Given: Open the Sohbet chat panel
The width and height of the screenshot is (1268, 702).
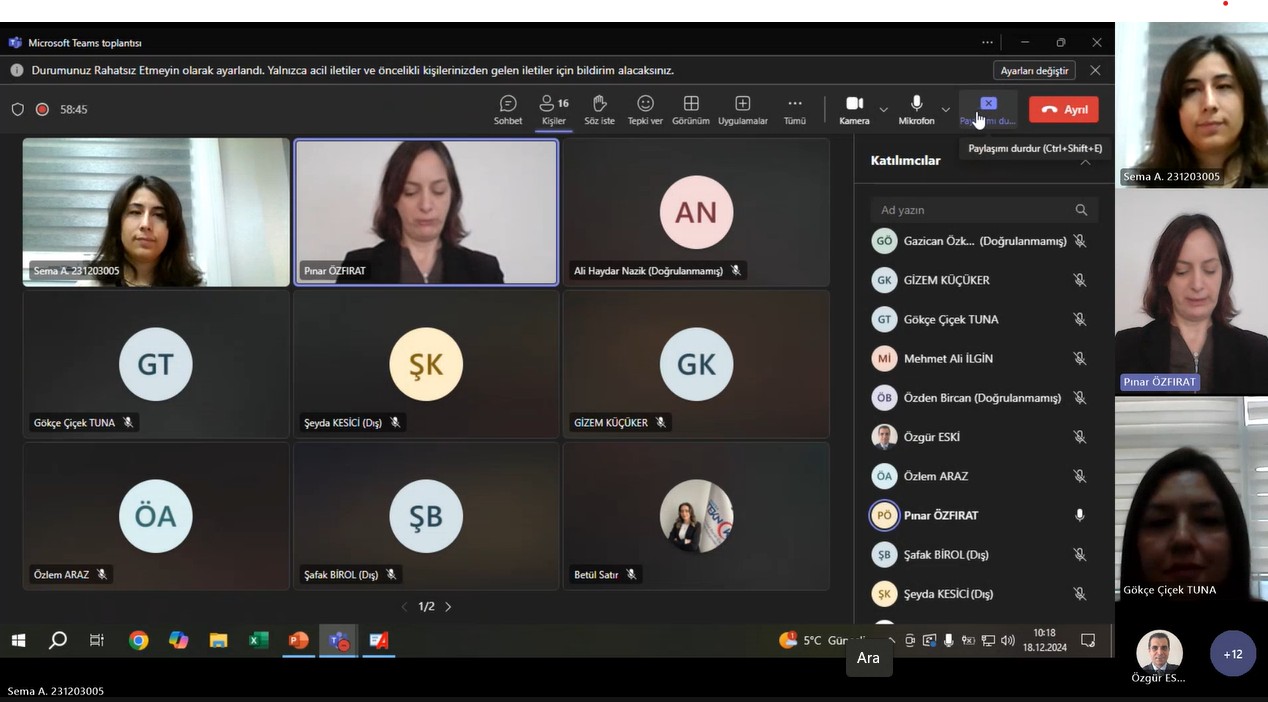Looking at the screenshot, I should tap(508, 109).
